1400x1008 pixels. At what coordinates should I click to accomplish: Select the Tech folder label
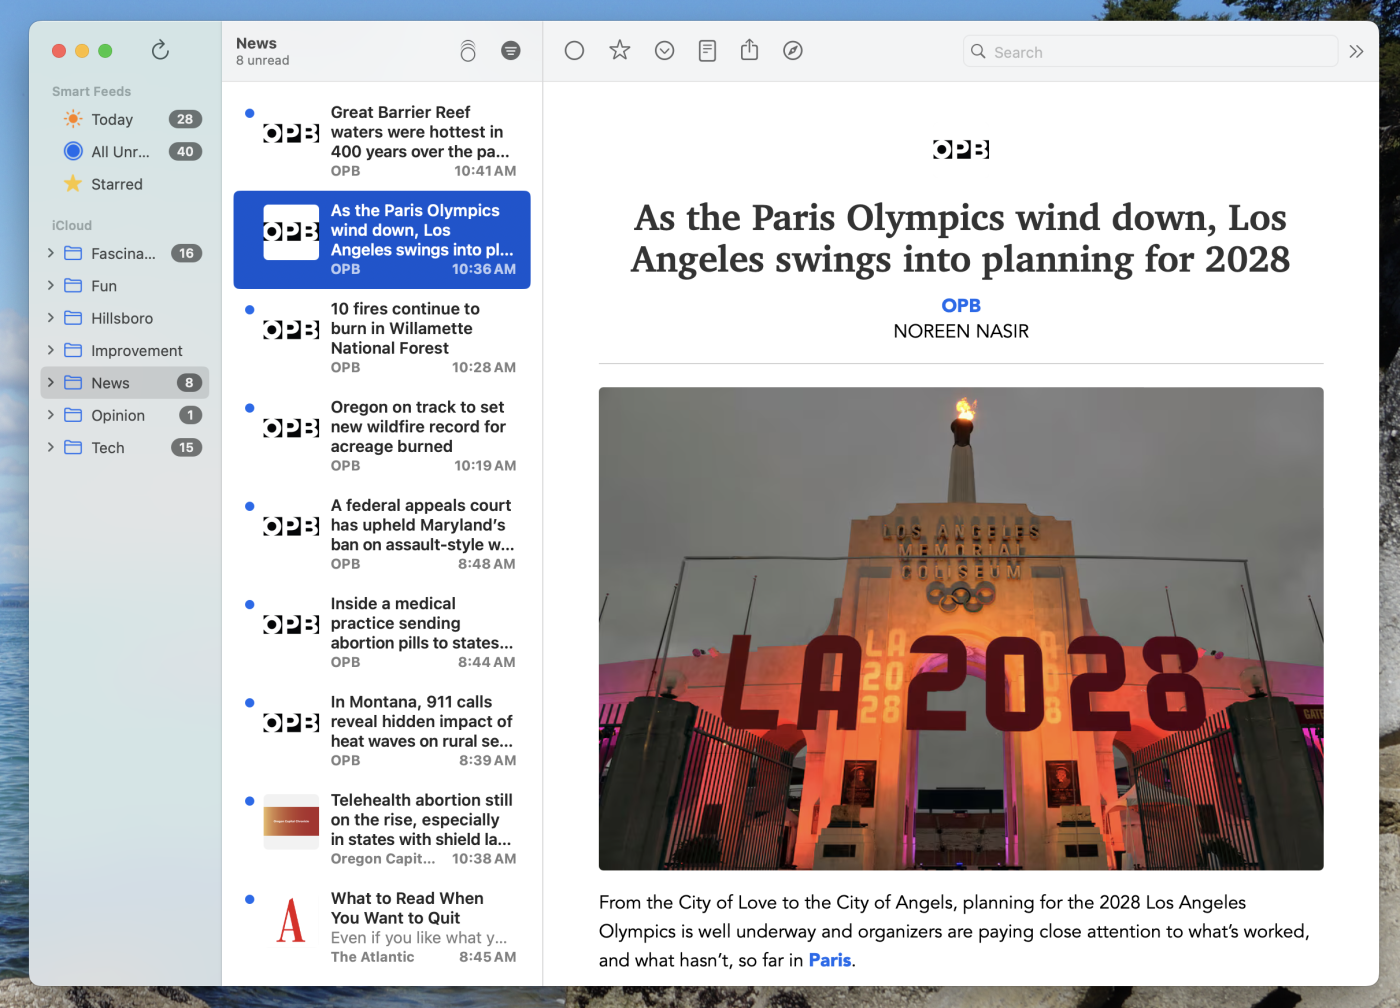point(108,448)
